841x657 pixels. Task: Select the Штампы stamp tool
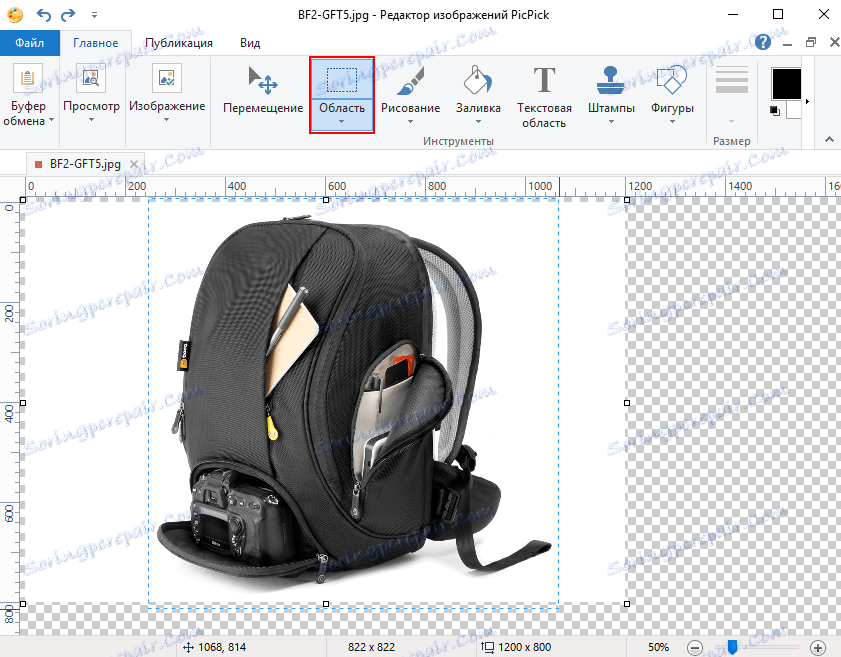[611, 88]
